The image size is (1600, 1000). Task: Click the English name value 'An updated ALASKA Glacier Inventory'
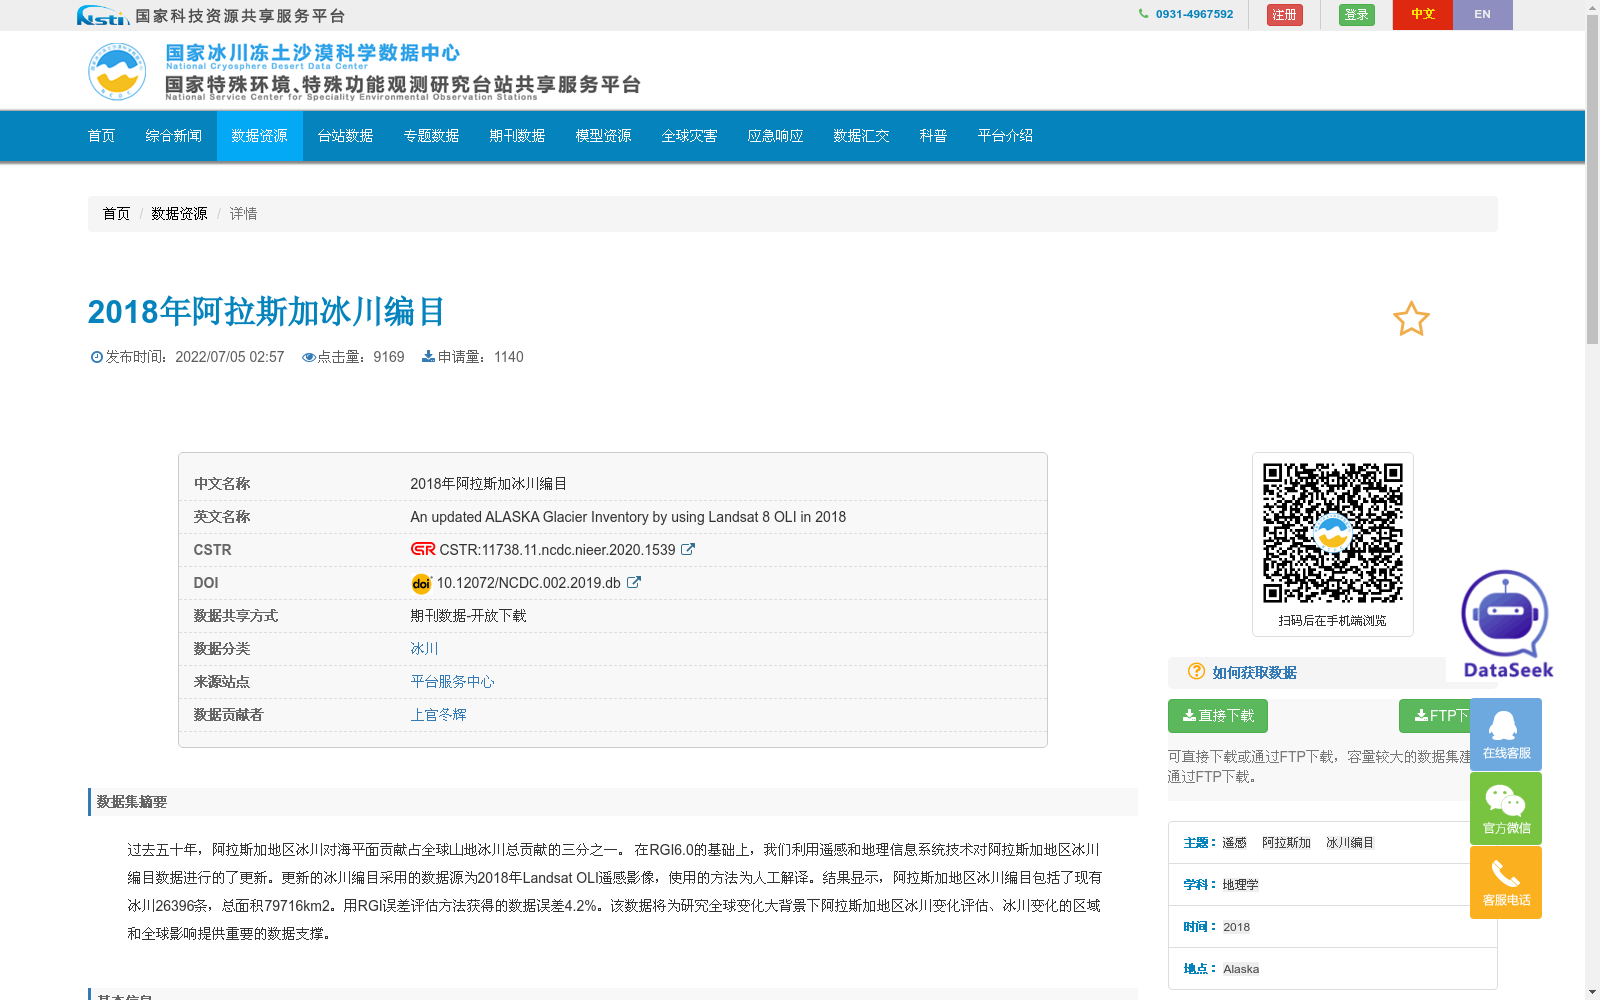628,516
